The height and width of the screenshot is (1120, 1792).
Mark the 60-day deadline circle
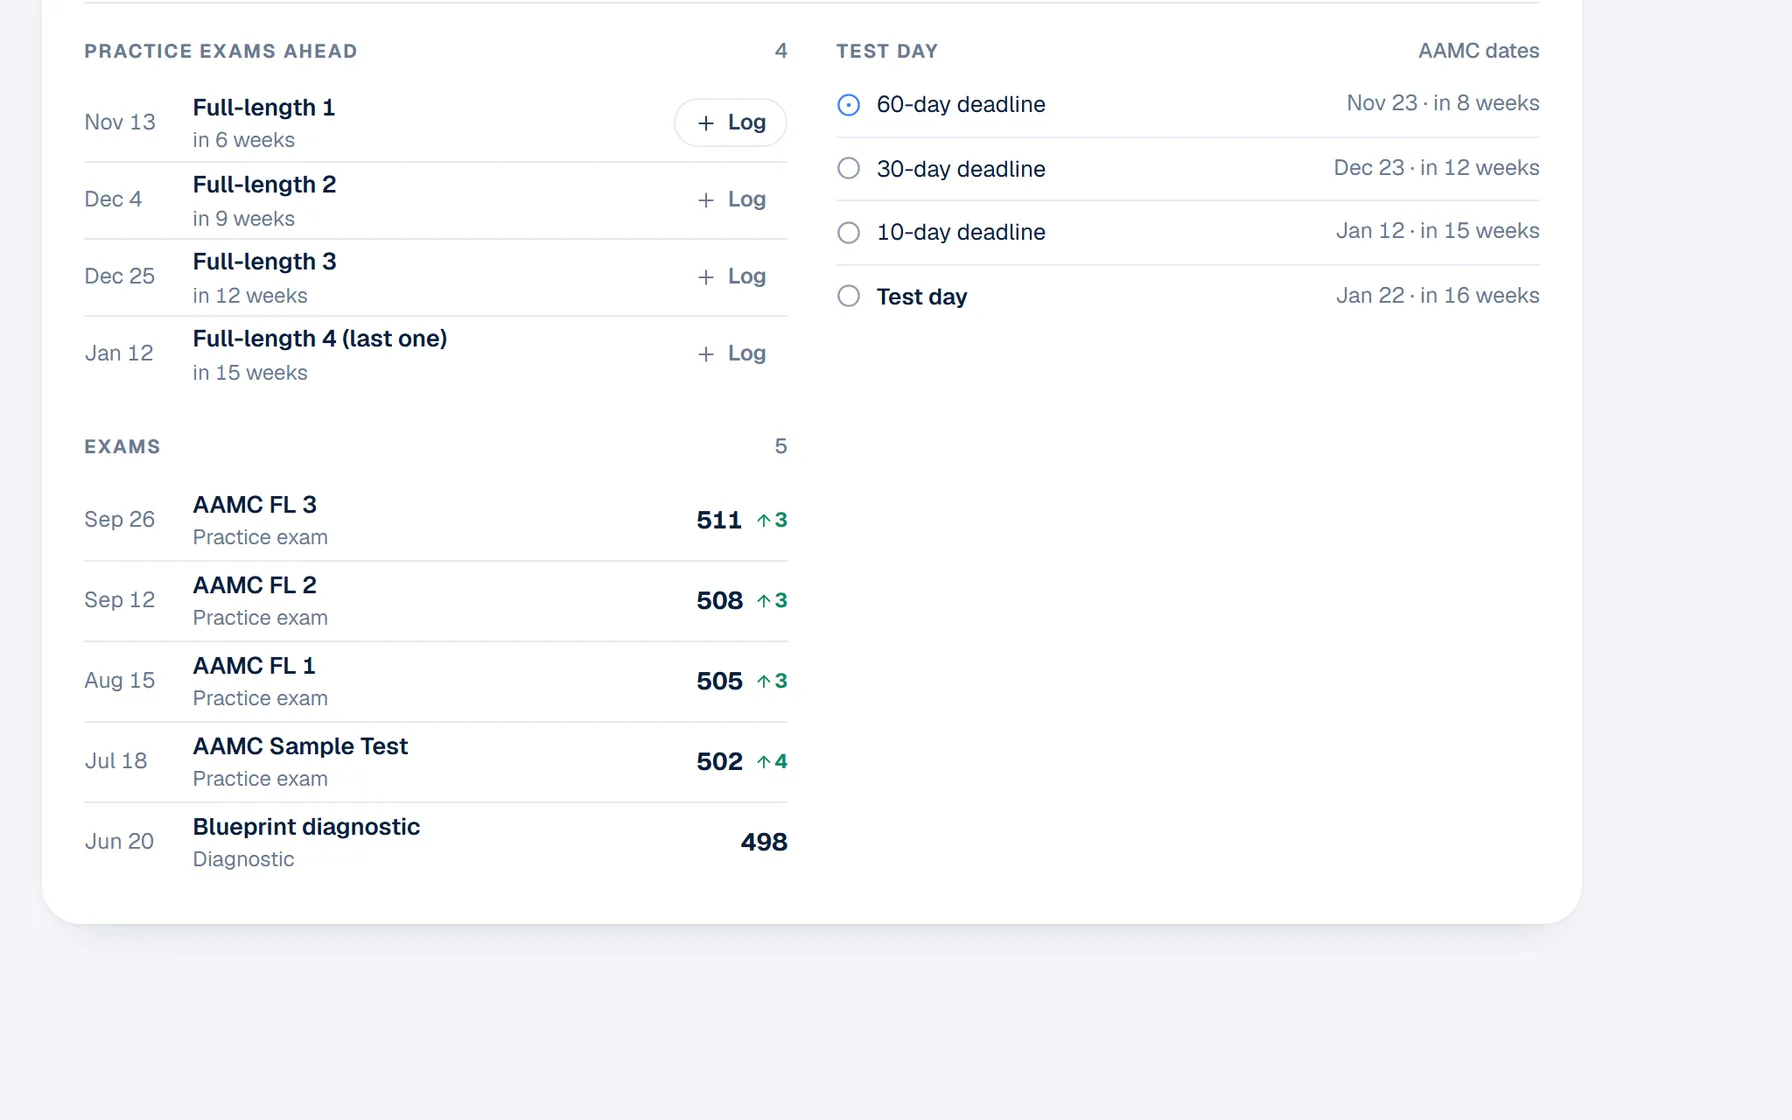pos(848,104)
